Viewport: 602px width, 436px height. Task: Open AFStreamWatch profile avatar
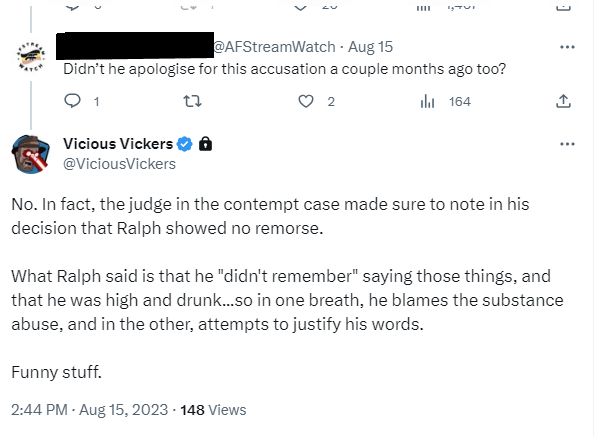[31, 56]
